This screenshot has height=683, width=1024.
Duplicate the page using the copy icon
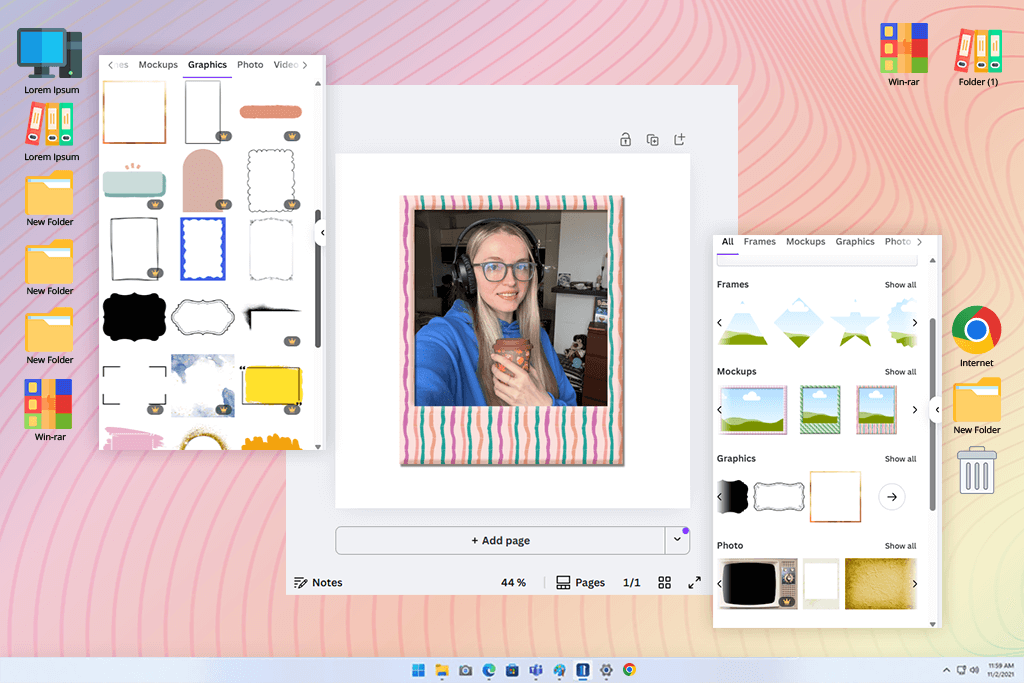pyautogui.click(x=652, y=140)
